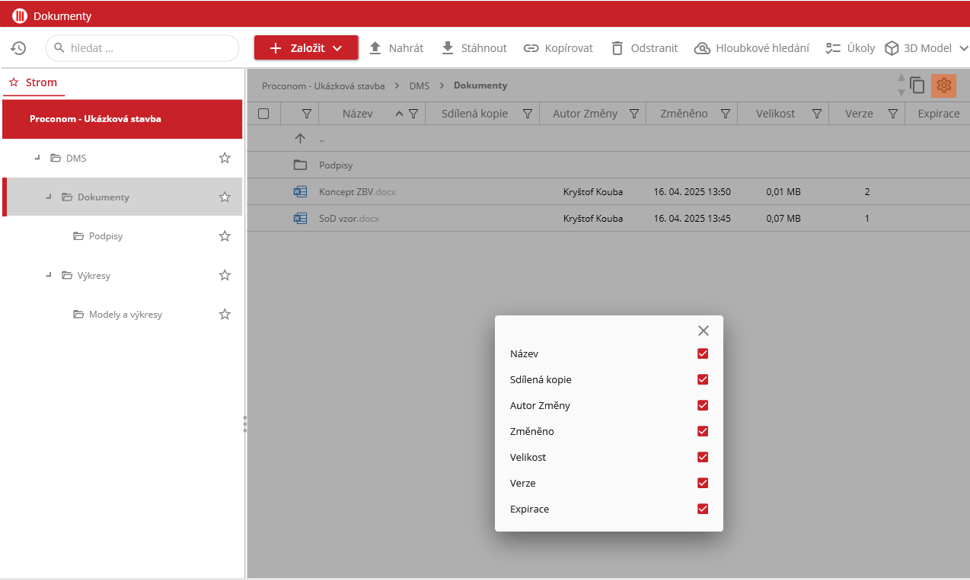
Task: Click the orange column settings gear
Action: point(943,86)
